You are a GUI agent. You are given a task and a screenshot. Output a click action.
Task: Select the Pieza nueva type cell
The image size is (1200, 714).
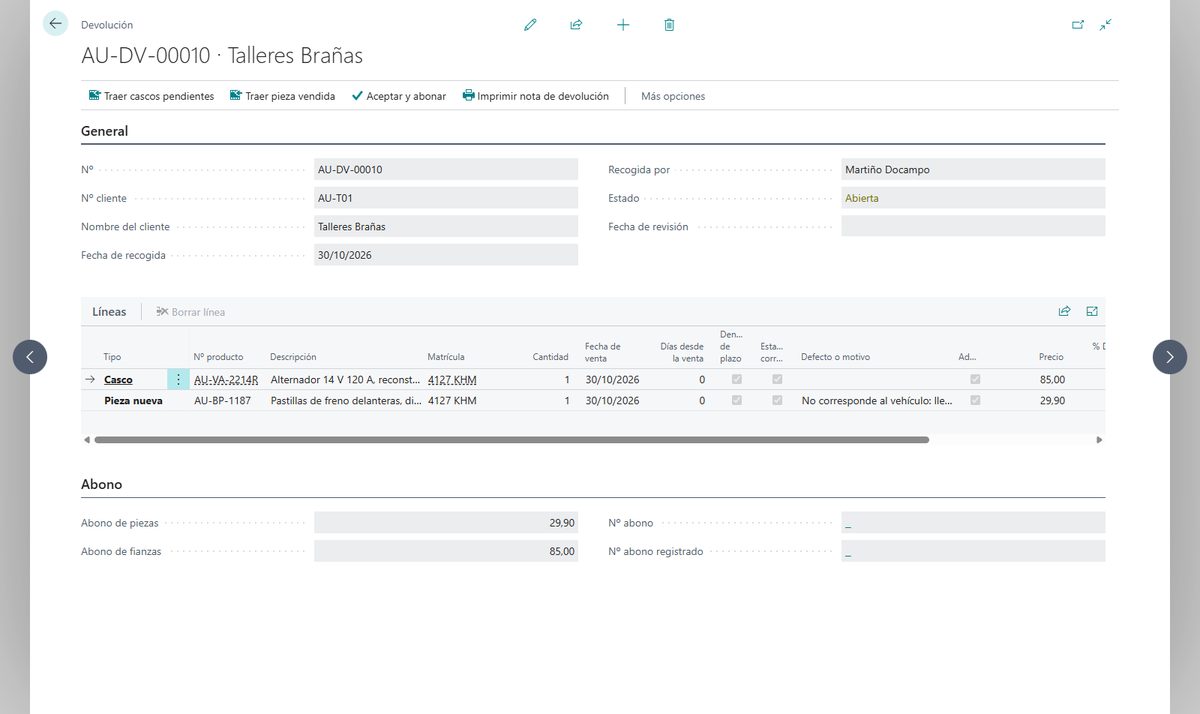(133, 401)
